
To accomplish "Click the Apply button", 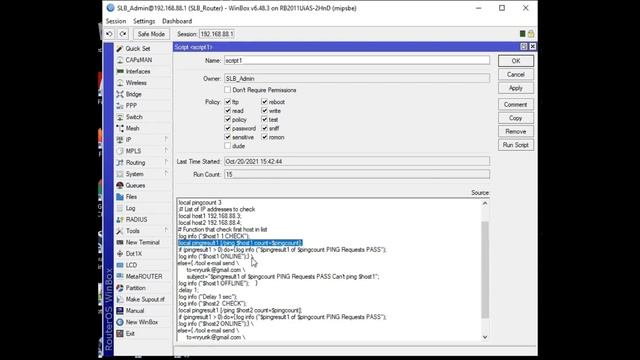I will click(x=516, y=88).
